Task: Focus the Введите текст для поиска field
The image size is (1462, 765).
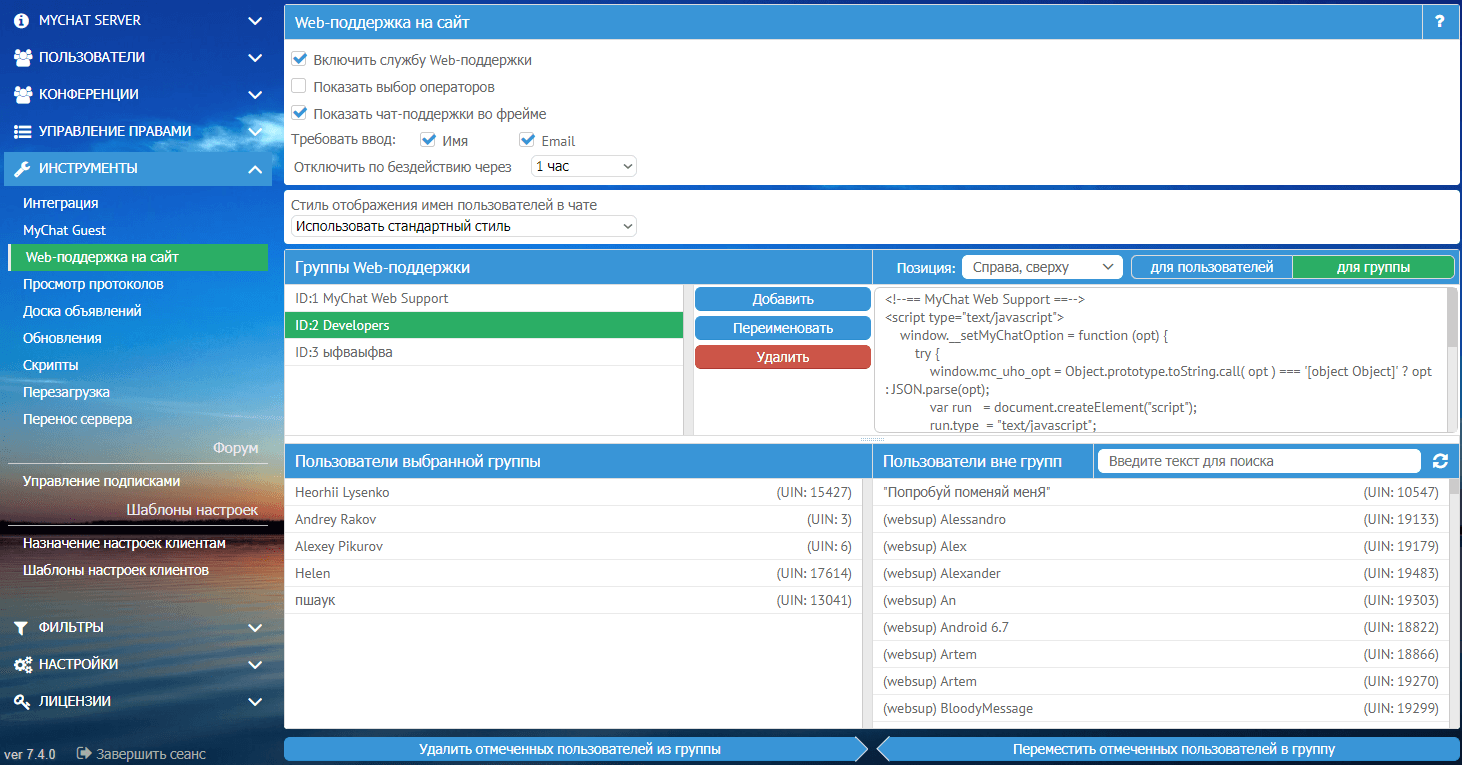Action: pos(1258,461)
